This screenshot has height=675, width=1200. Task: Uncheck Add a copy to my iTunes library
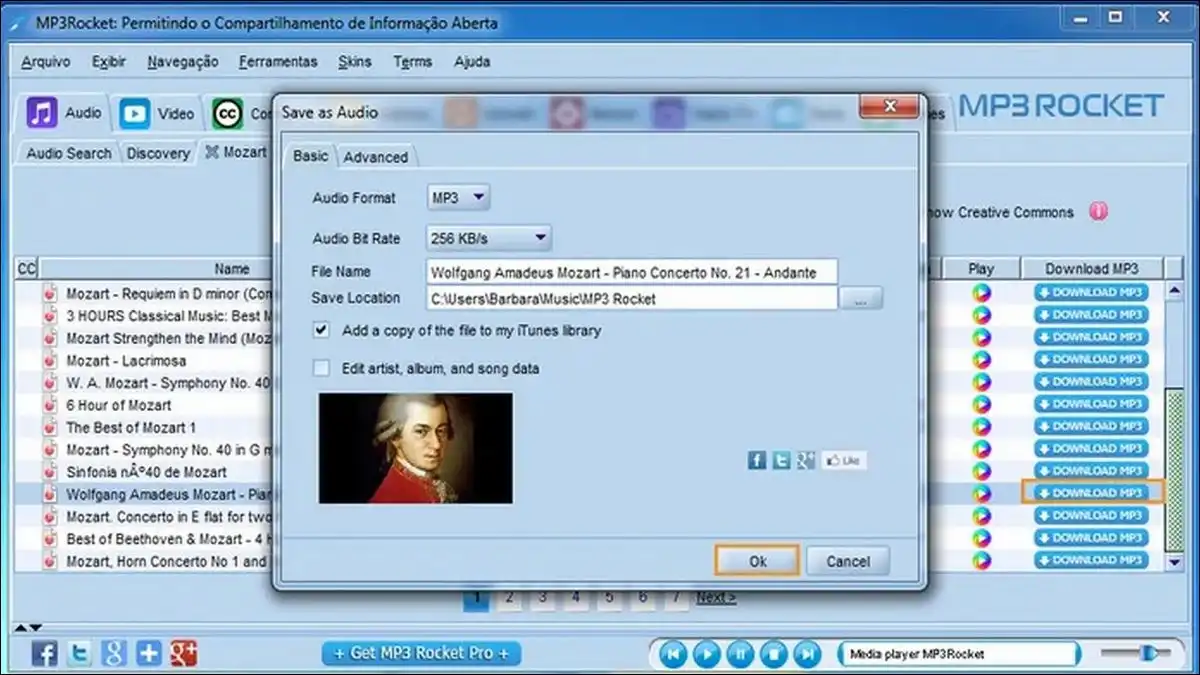pos(321,329)
